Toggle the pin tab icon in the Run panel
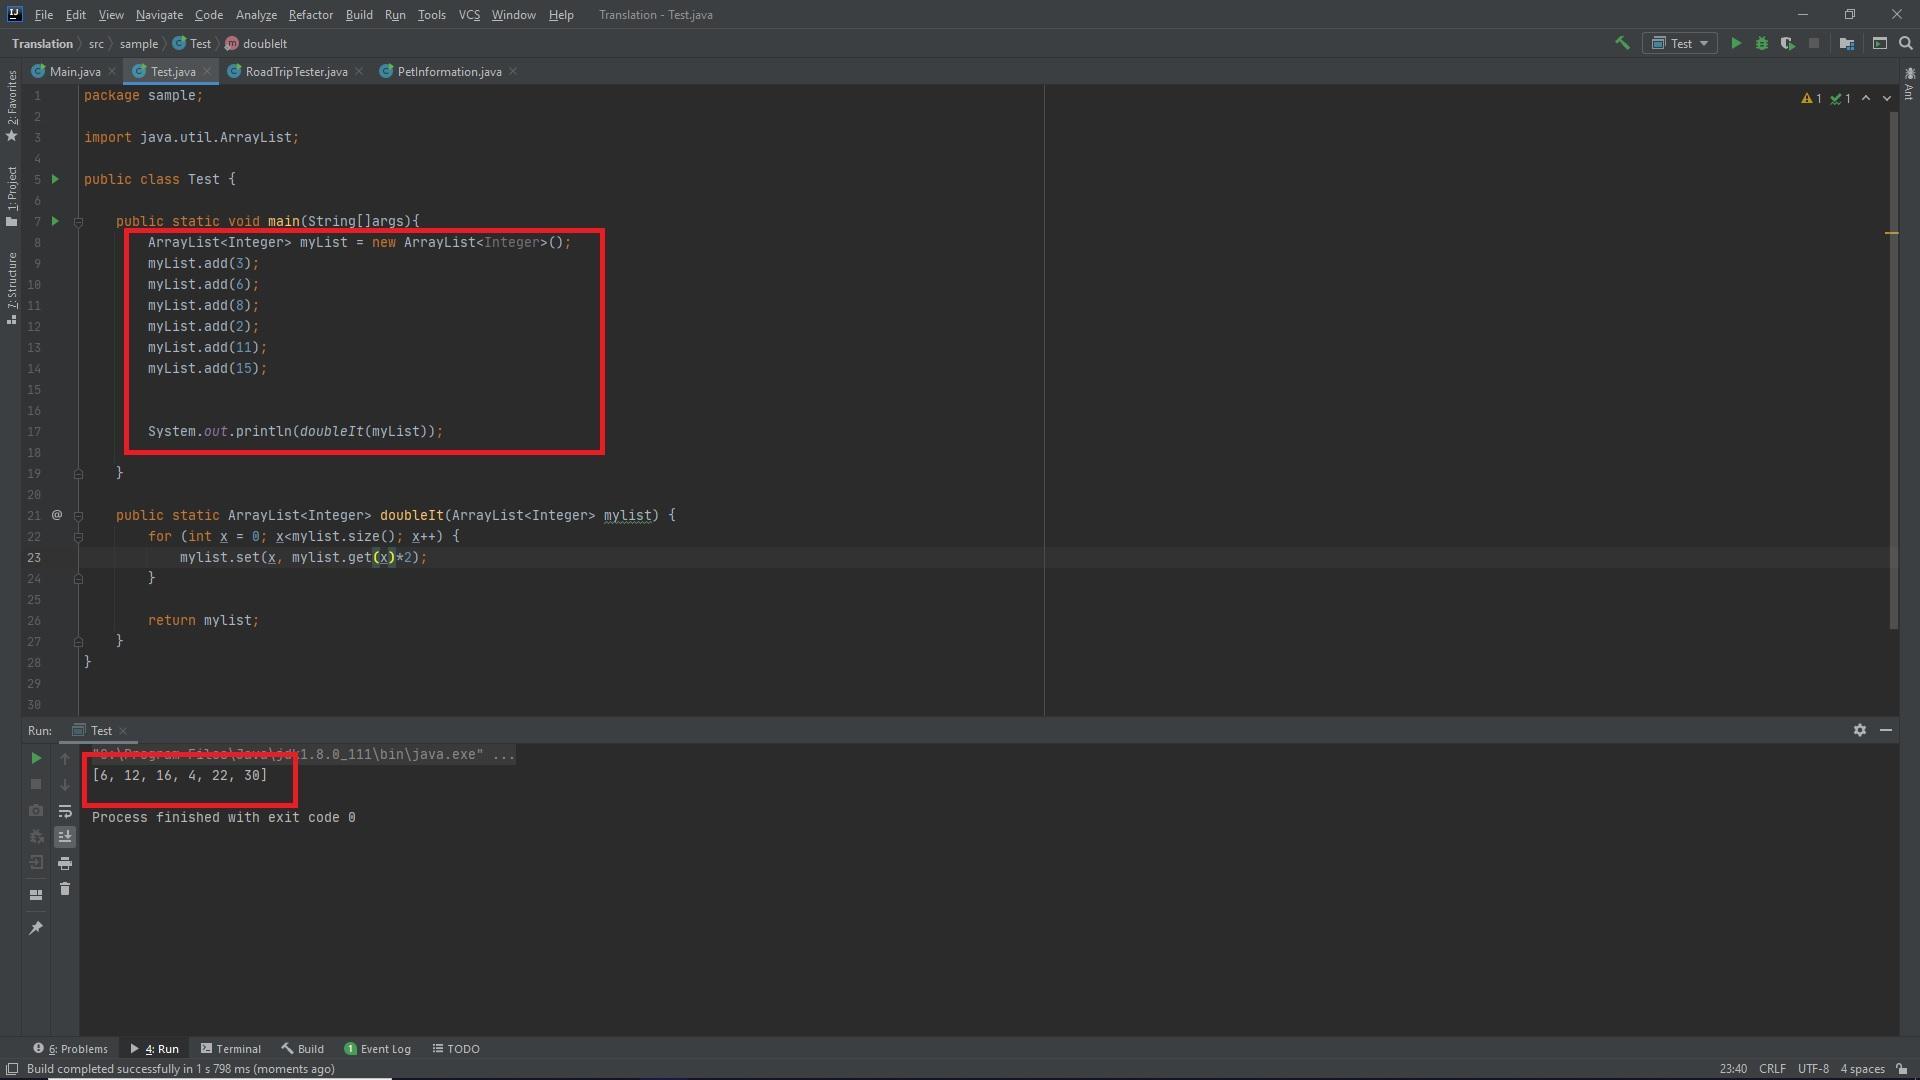This screenshot has height=1080, width=1920. 36,928
